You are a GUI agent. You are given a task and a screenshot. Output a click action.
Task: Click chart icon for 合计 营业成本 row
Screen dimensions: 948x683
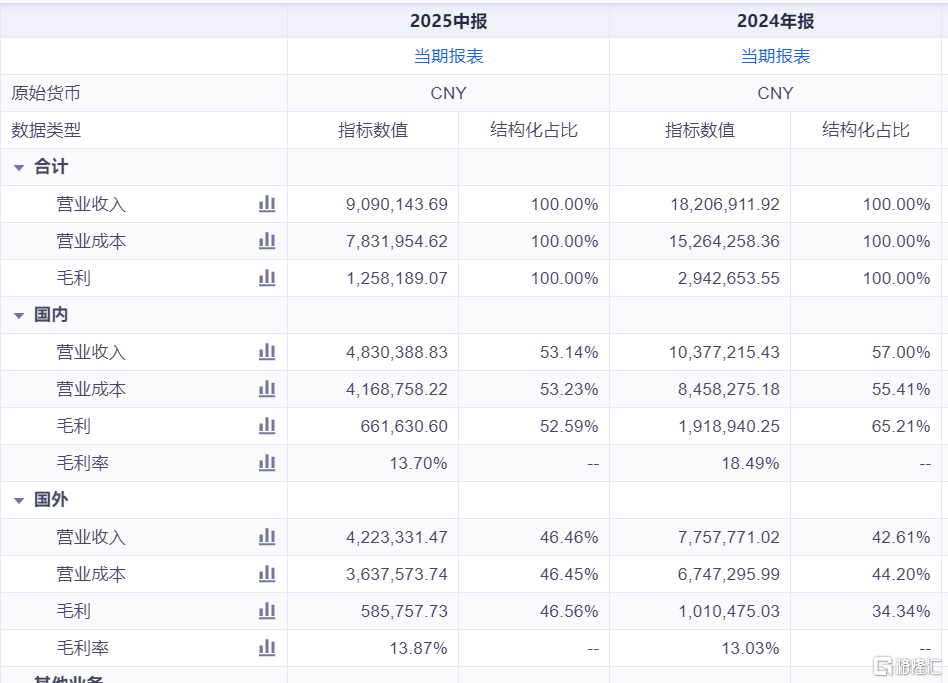click(x=267, y=241)
